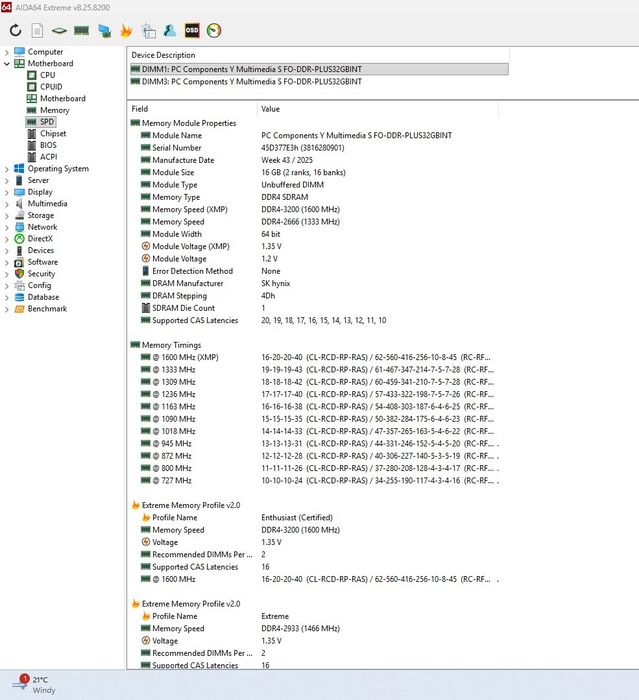Image resolution: width=639 pixels, height=700 pixels.
Task: Select the Memory Speed (XMP) row
Action: click(313, 209)
